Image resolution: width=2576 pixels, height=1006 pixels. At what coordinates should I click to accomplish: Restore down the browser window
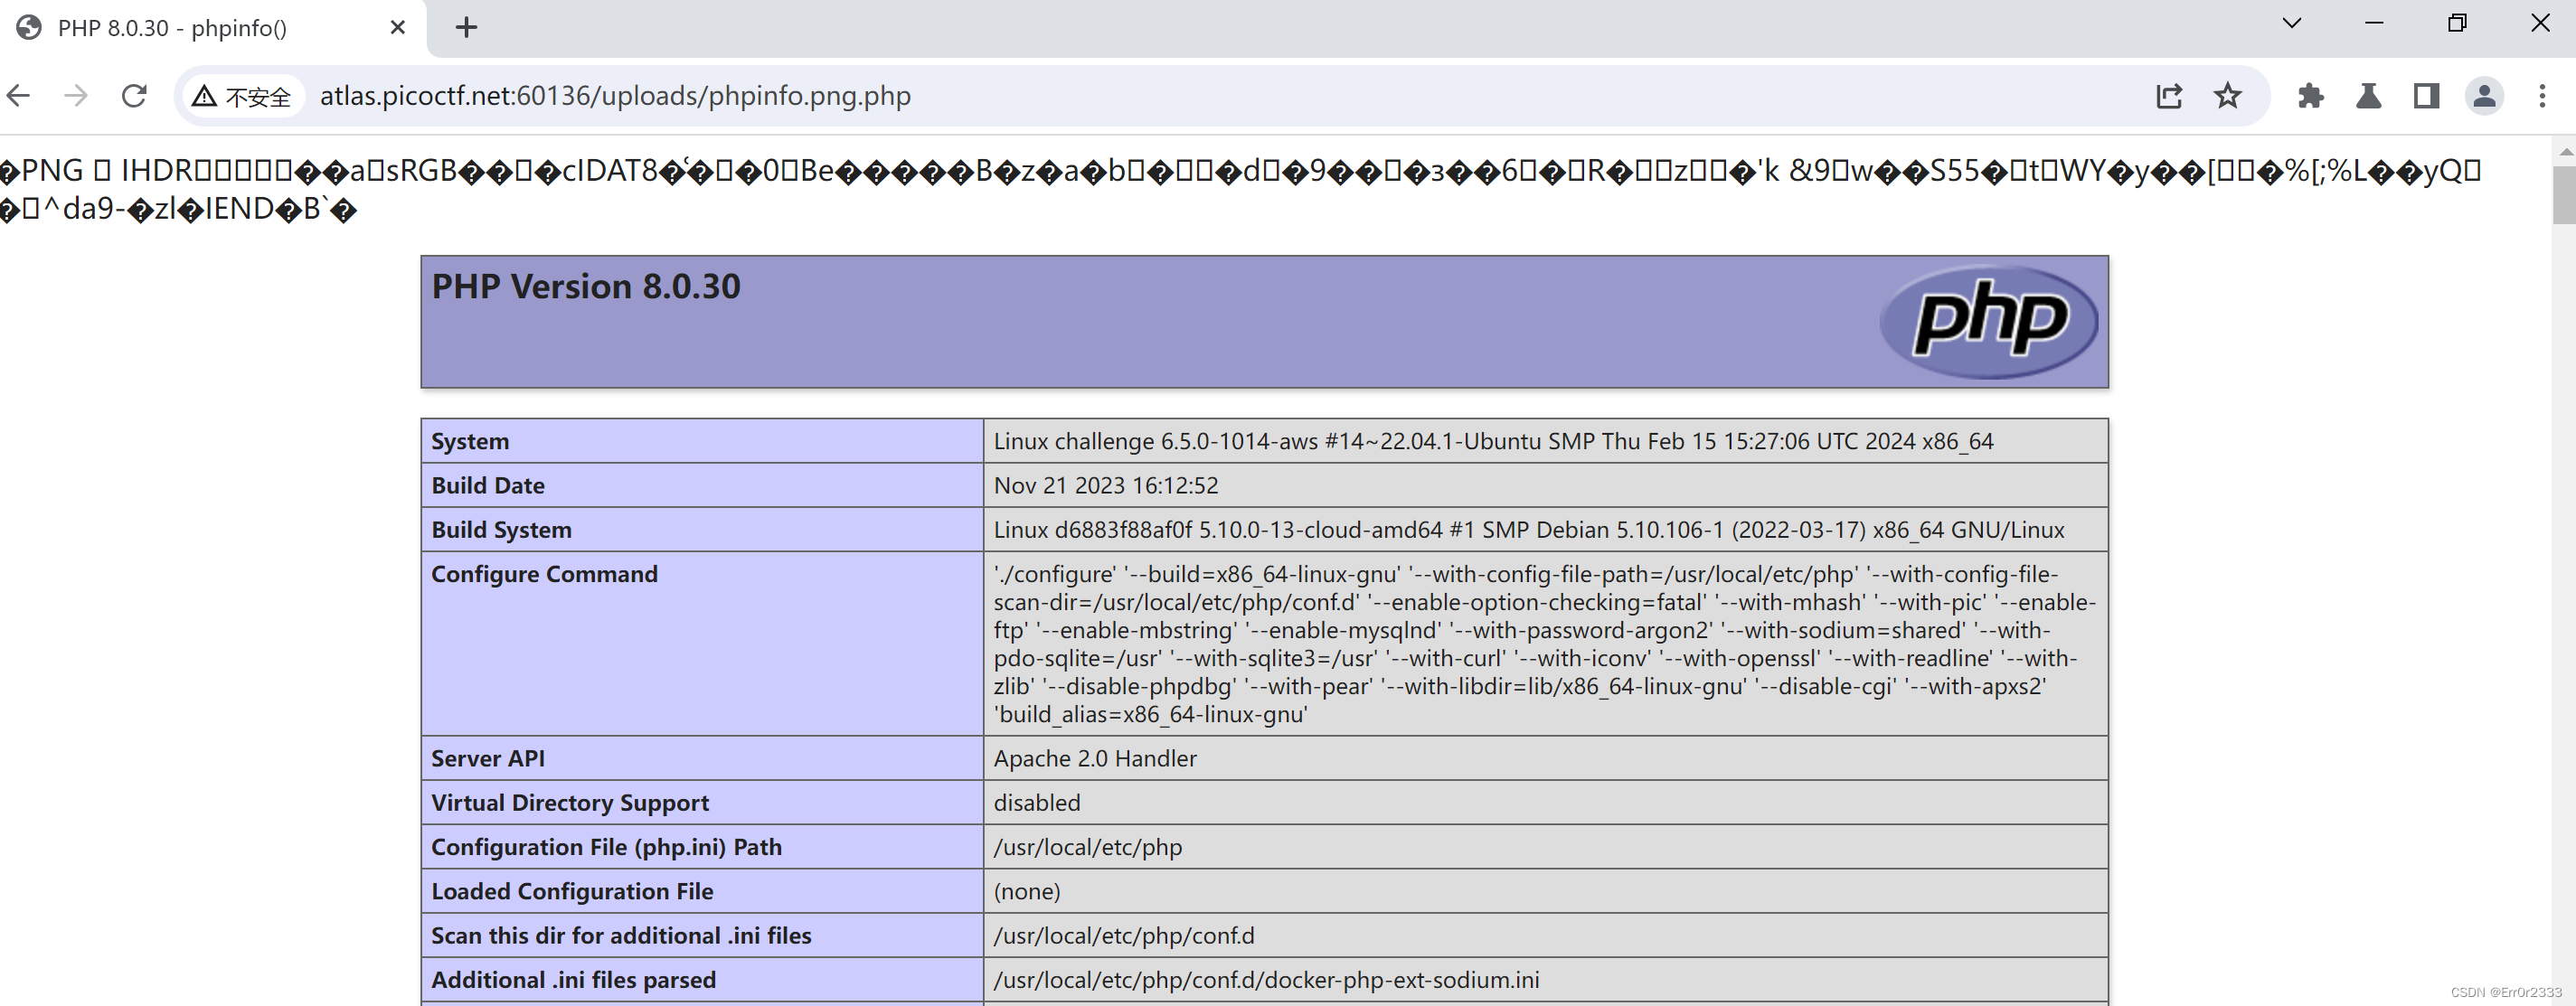2457,24
